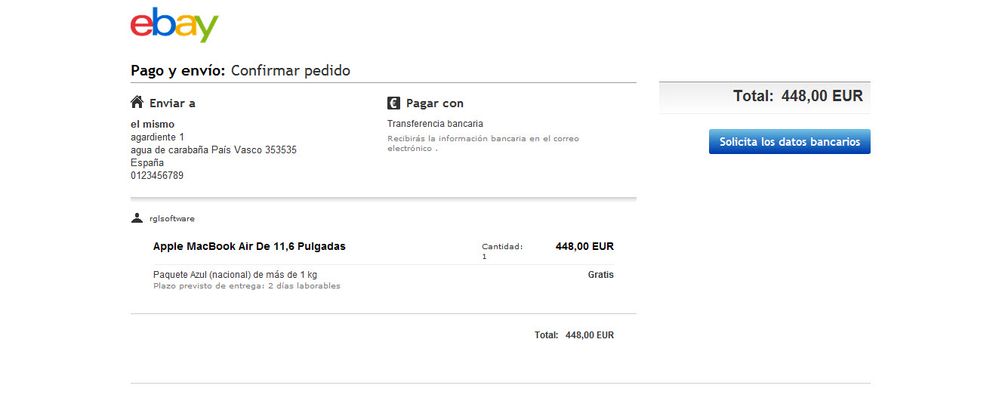Click the seller person icon

pyautogui.click(x=137, y=218)
